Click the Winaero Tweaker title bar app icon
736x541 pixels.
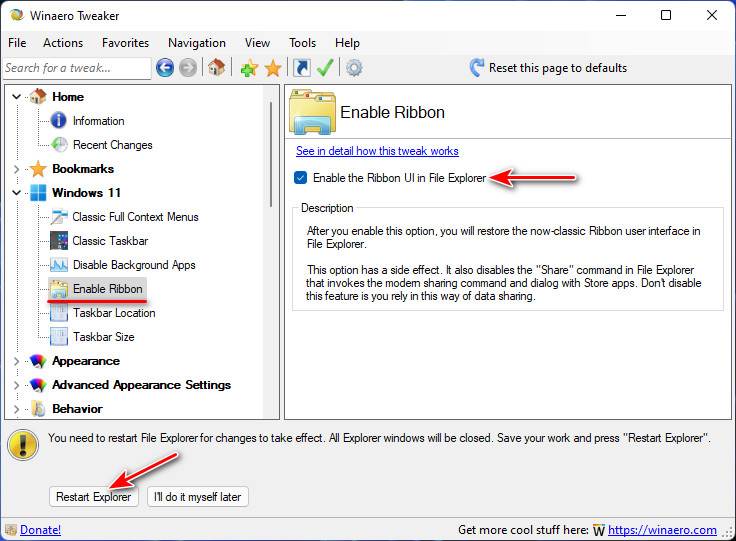(x=17, y=15)
